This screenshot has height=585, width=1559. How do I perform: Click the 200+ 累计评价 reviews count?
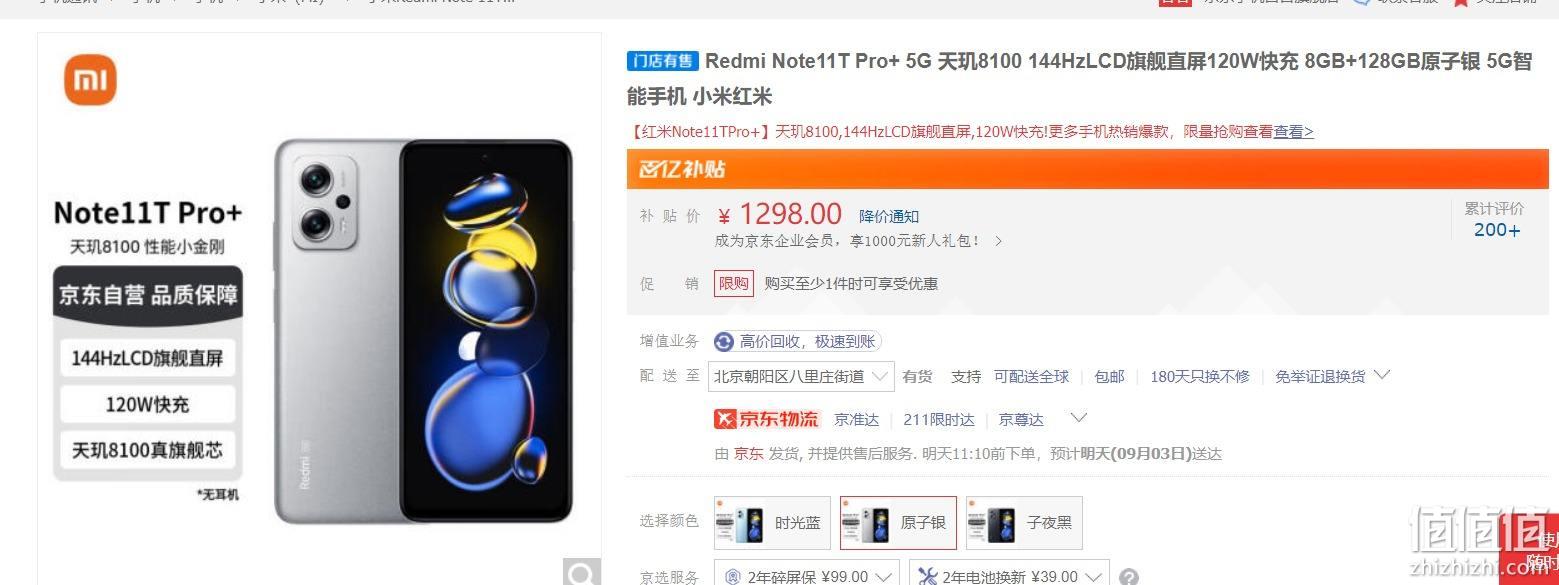1497,230
